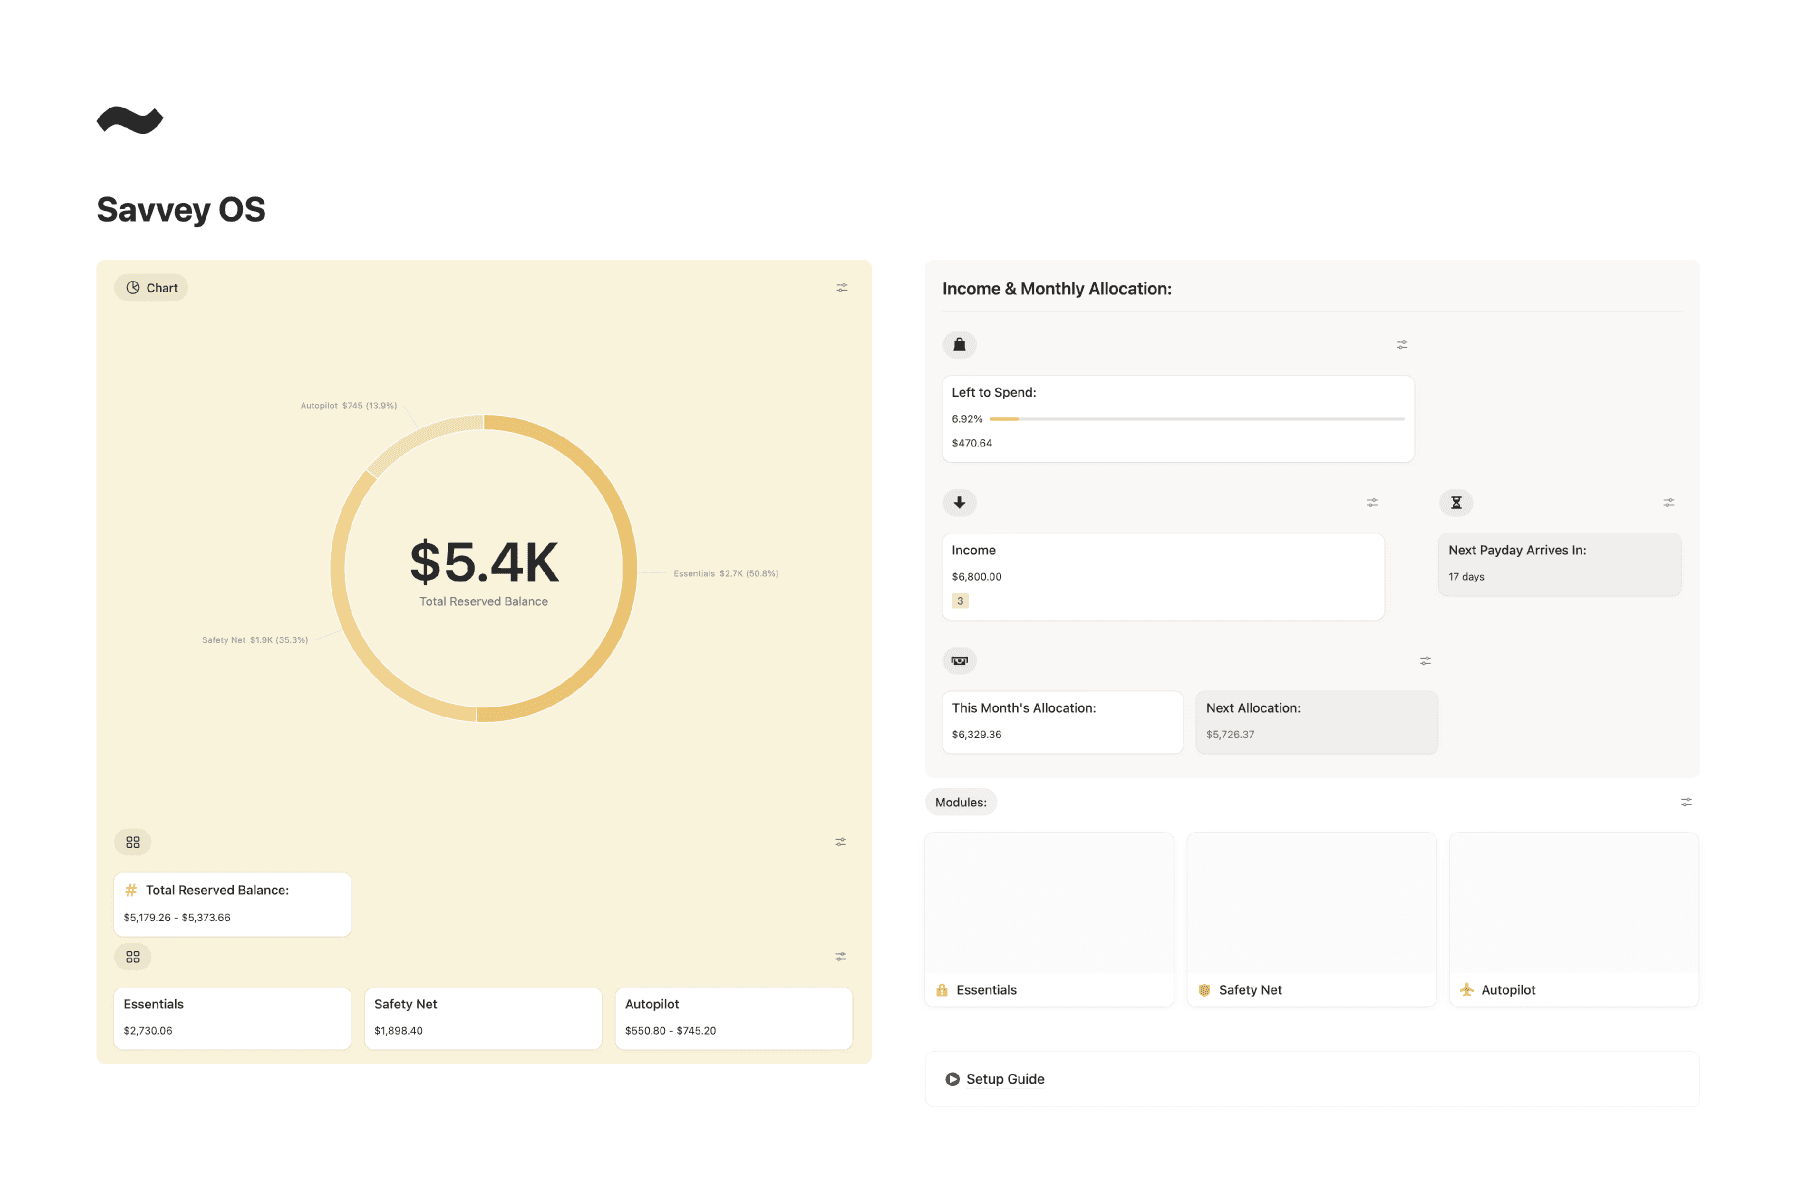Click the Total Reserved Balance chart caption
1800x1200 pixels.
click(x=484, y=602)
